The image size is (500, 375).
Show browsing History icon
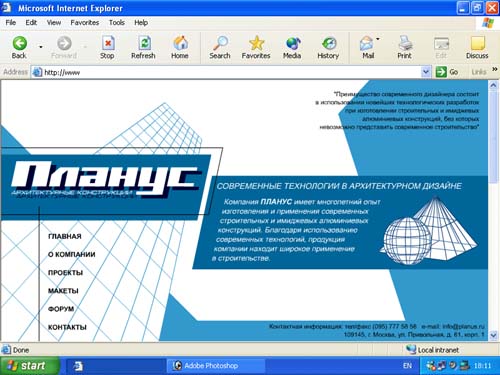[329, 43]
